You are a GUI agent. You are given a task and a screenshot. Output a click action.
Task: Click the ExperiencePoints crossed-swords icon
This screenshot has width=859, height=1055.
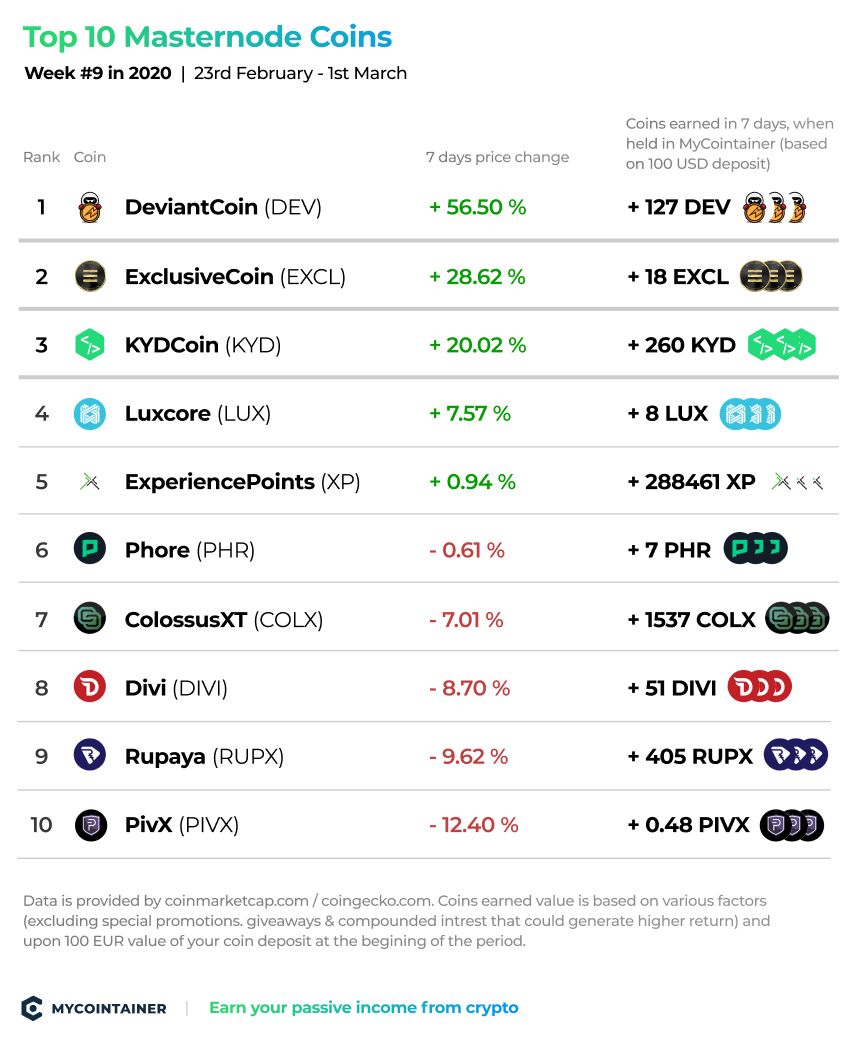(x=89, y=482)
